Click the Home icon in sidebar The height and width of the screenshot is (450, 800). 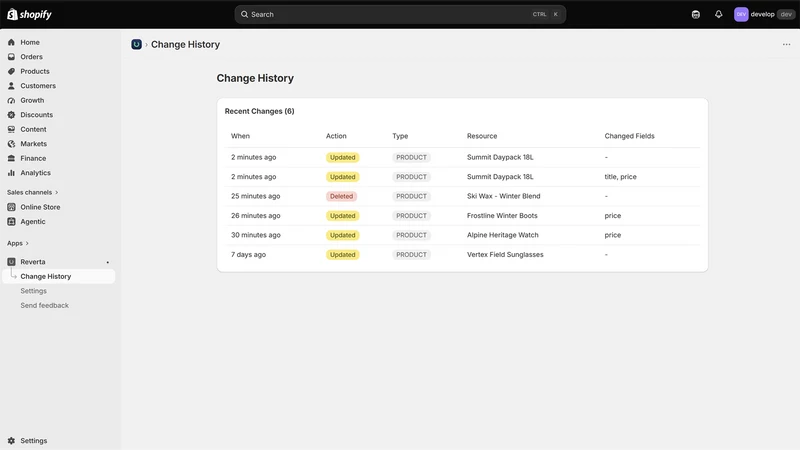coord(11,42)
